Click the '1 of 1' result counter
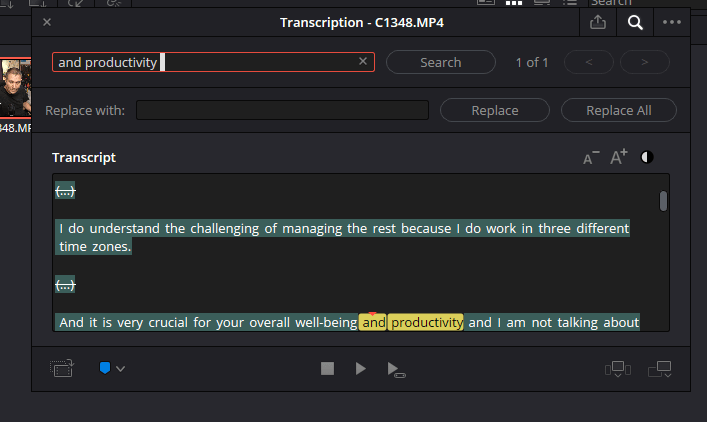Screen dimensions: 707x422 coord(532,62)
